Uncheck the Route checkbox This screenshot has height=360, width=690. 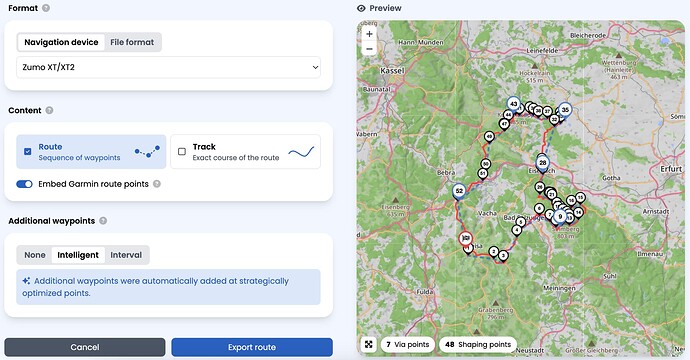click(28, 151)
